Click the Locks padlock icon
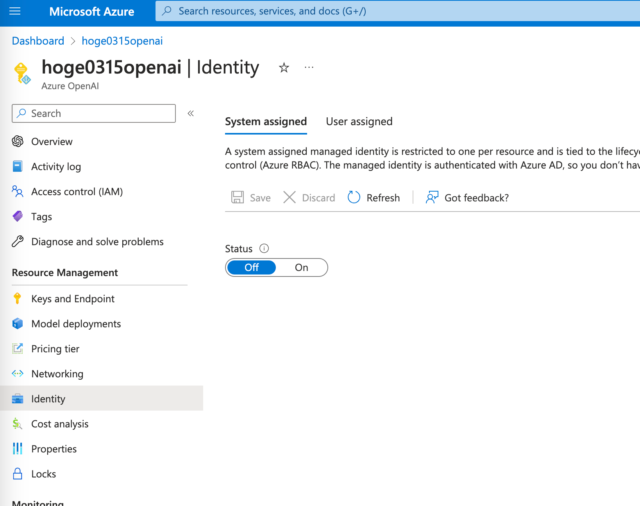 tap(18, 473)
